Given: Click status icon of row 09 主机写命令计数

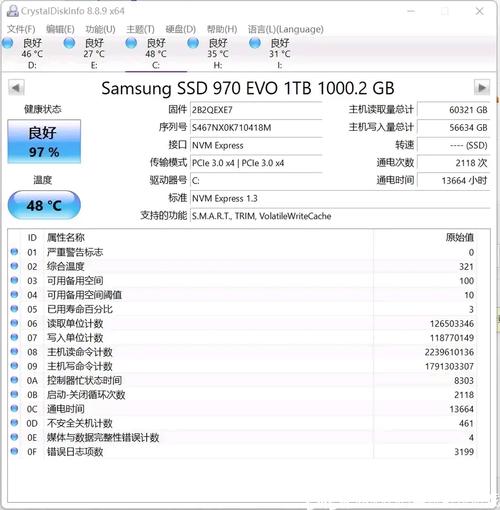Looking at the screenshot, I should (14, 366).
